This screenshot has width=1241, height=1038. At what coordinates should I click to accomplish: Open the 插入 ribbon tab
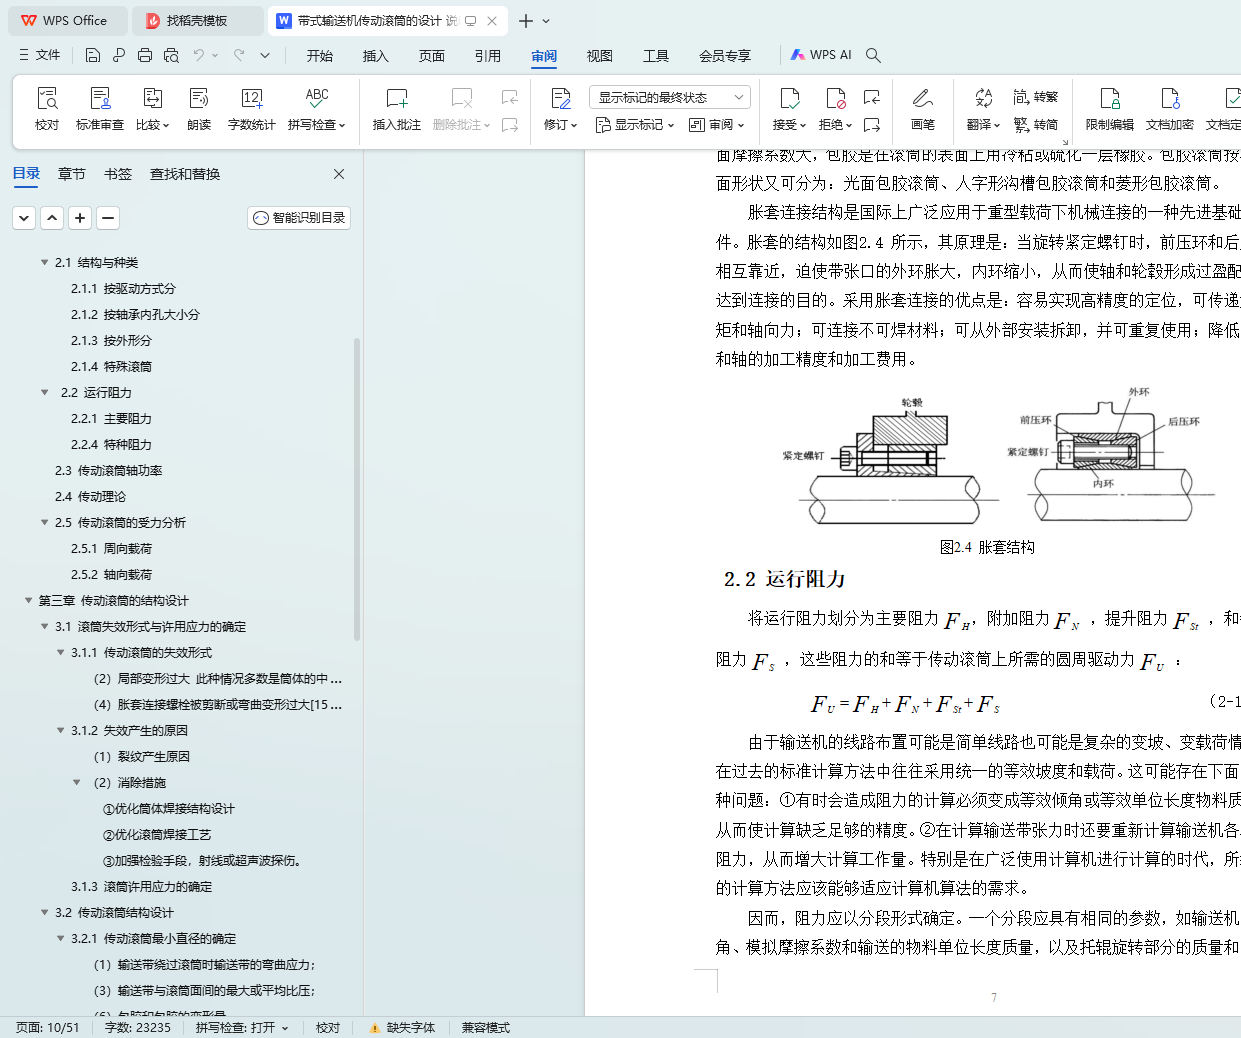[376, 56]
